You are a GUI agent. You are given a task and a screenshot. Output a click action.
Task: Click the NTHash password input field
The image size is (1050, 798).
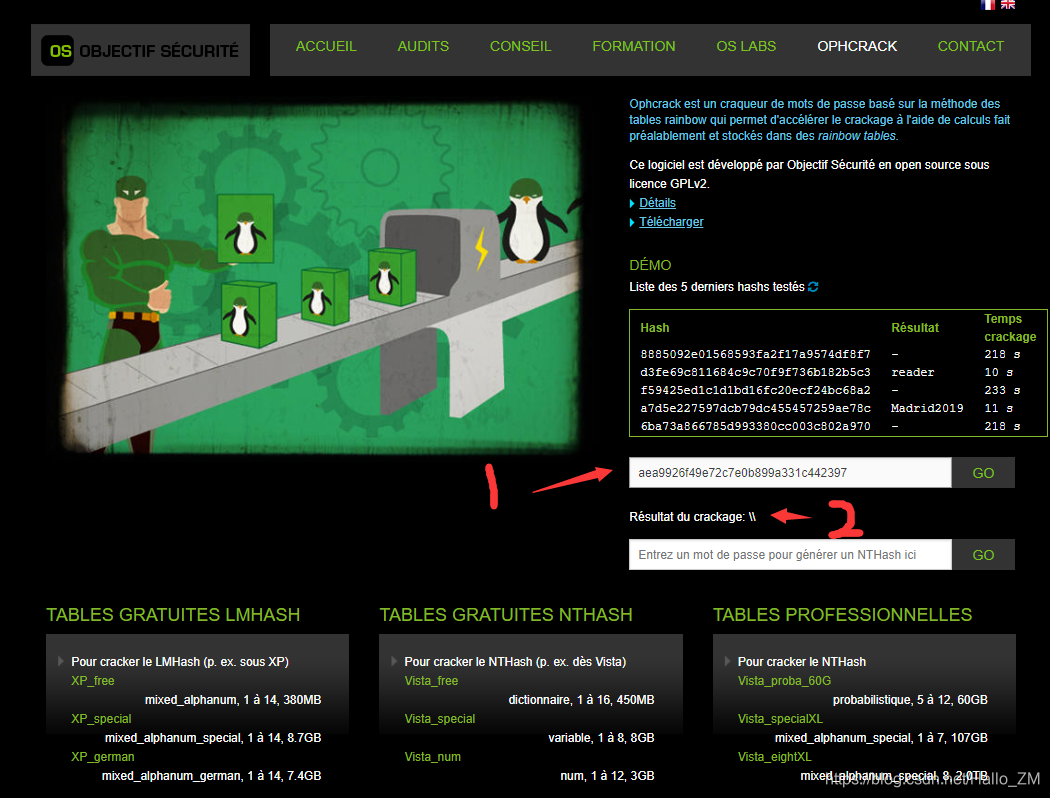click(x=790, y=554)
